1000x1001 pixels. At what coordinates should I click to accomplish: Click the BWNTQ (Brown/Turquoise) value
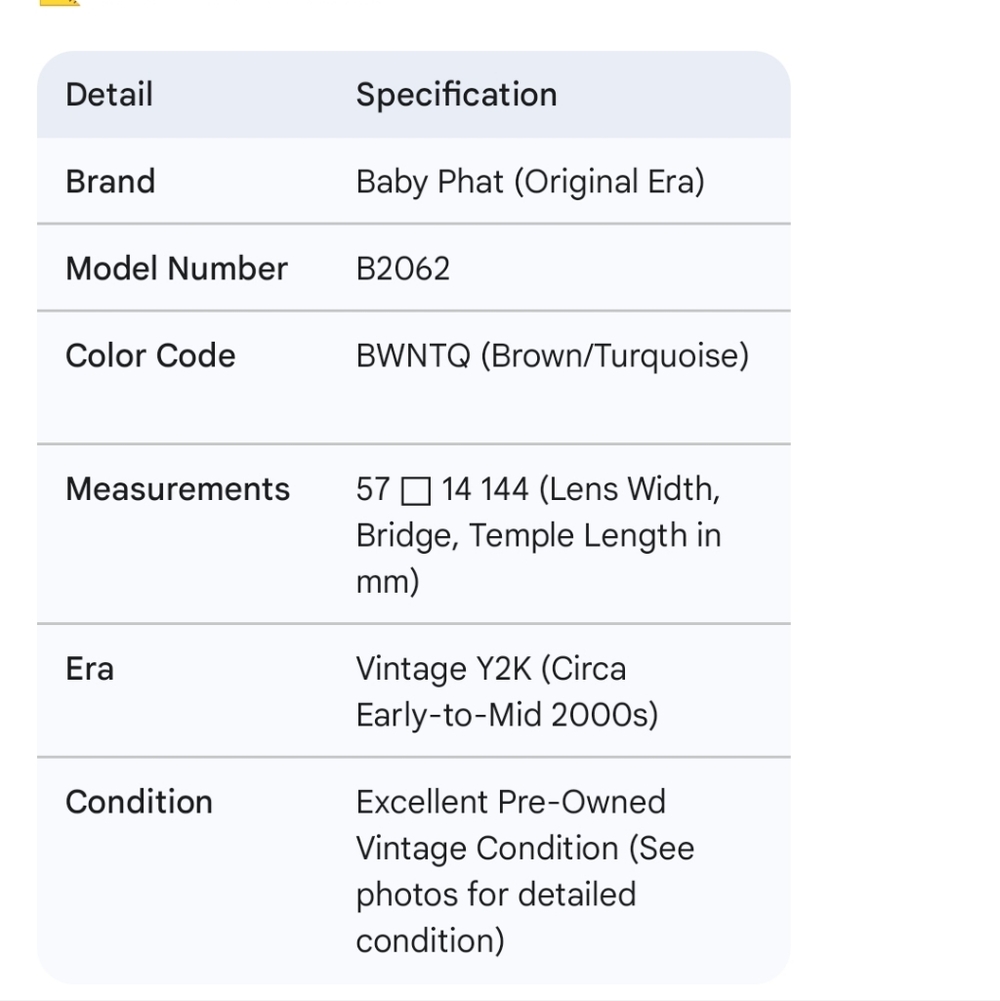(552, 356)
